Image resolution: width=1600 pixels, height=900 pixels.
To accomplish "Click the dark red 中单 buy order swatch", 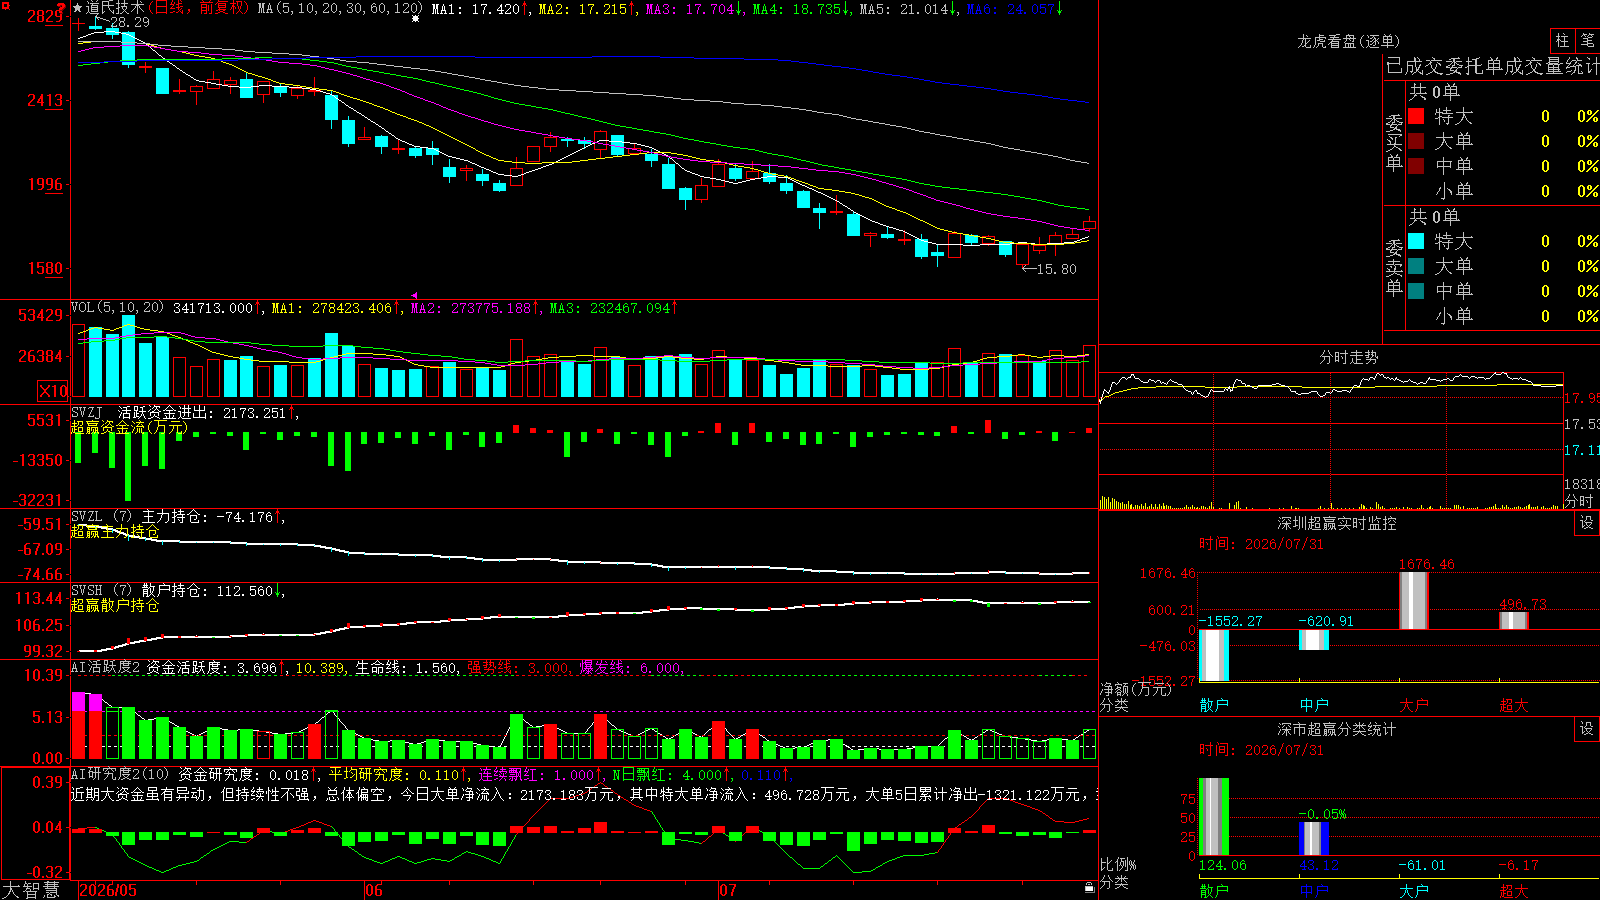I will coord(1416,166).
